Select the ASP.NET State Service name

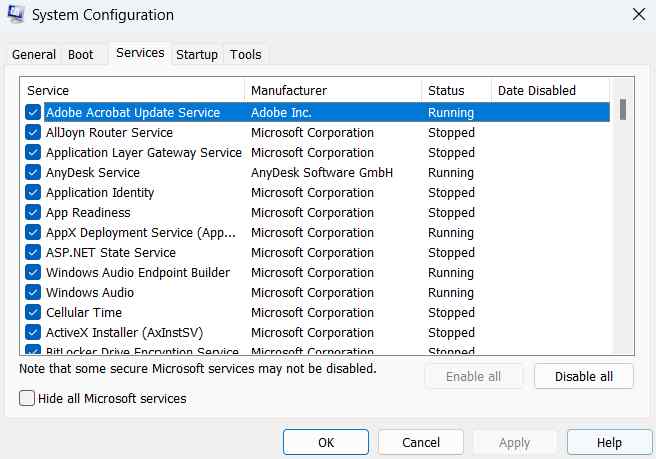[x=111, y=252]
